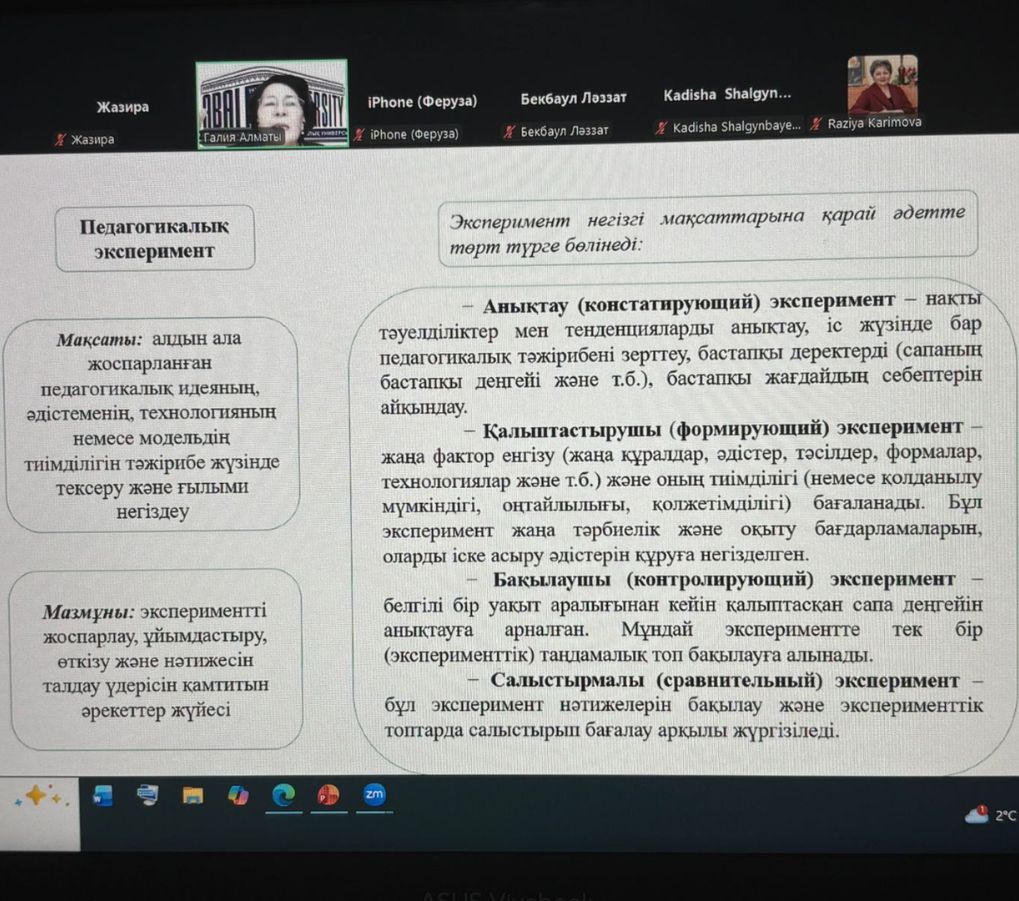Click the muted mic icon beside Бекбаул Ләззат

[509, 131]
